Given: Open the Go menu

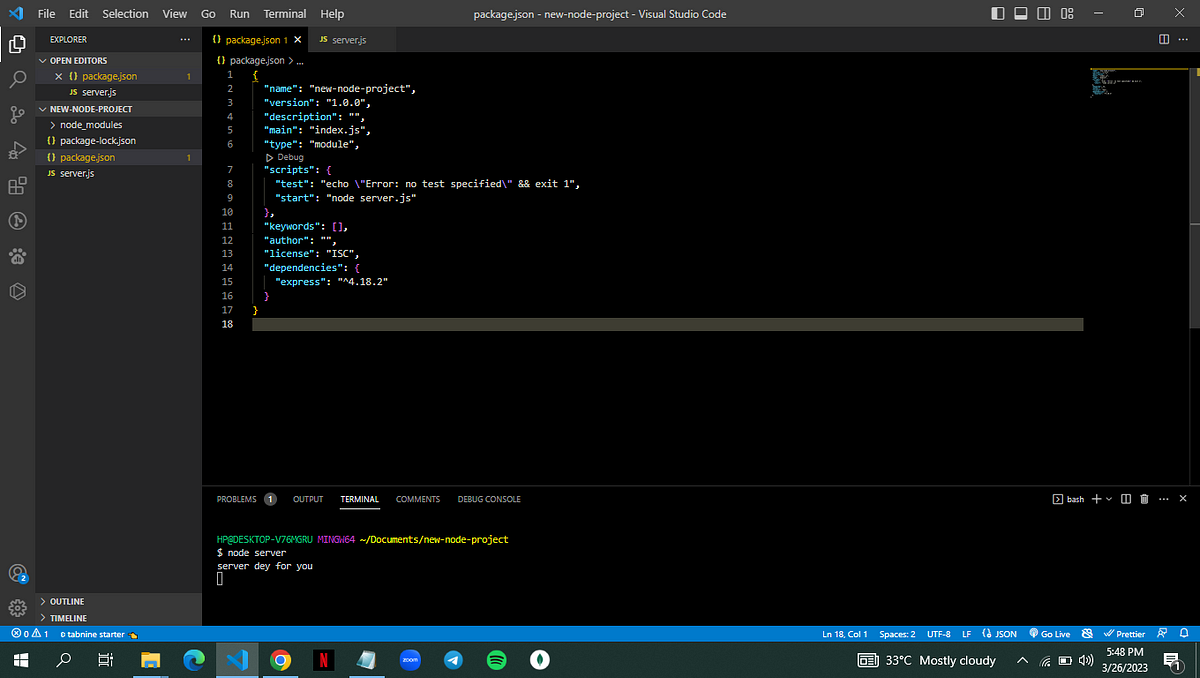Looking at the screenshot, I should point(208,14).
